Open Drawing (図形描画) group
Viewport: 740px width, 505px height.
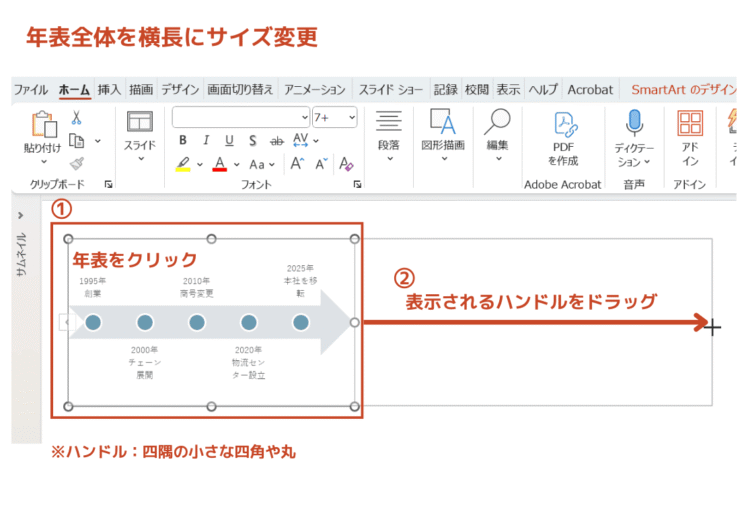click(443, 135)
